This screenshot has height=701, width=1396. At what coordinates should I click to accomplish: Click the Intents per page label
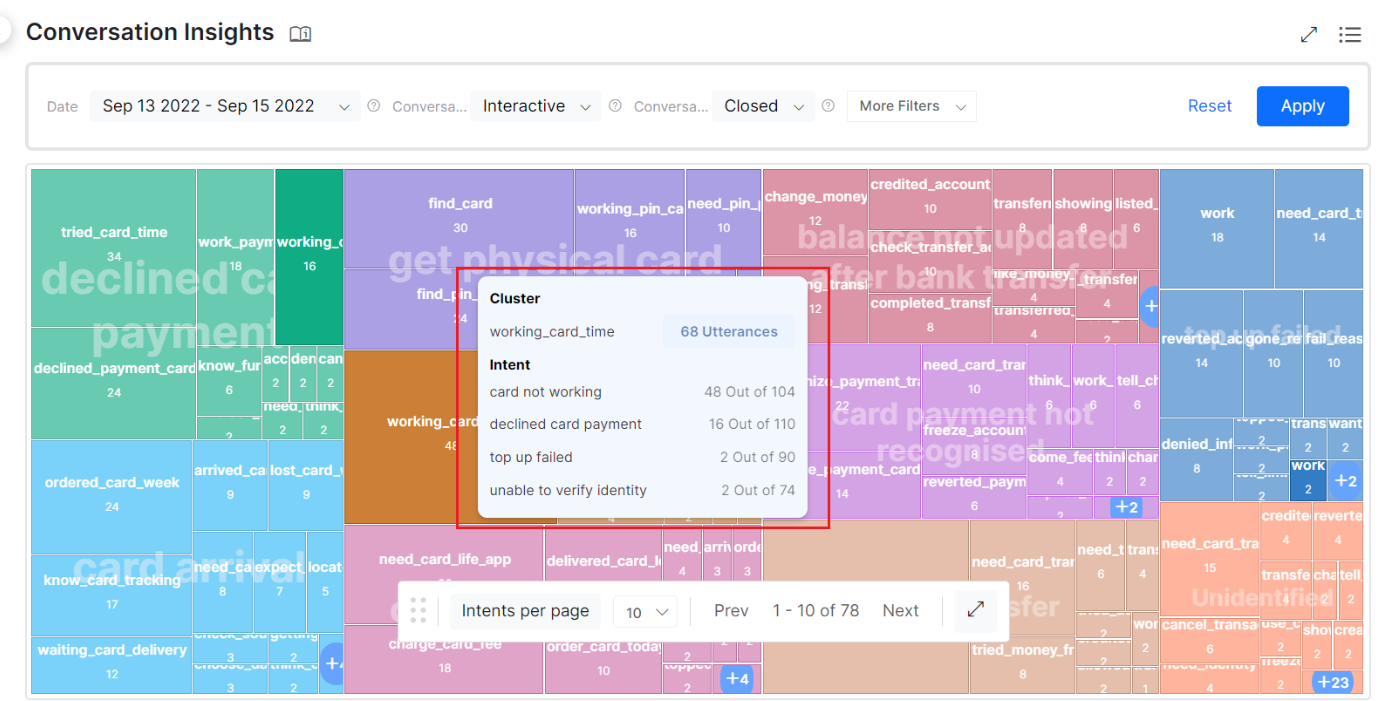tap(525, 611)
